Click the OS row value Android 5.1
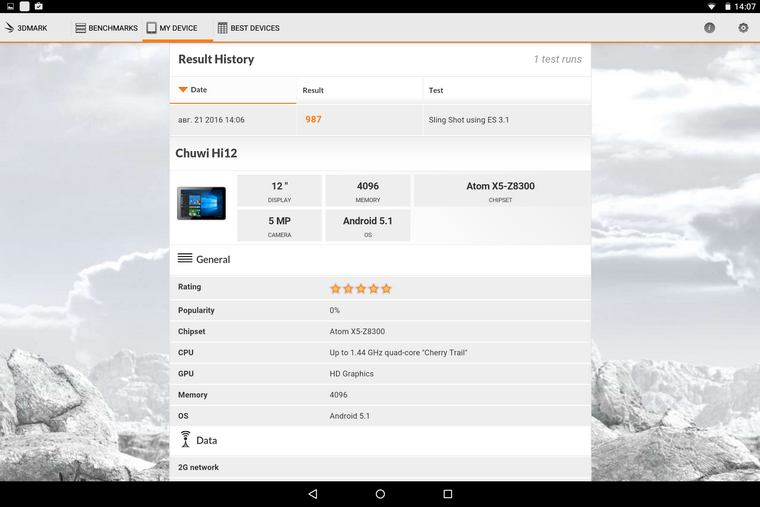Screen dimensions: 760x507 point(349,416)
